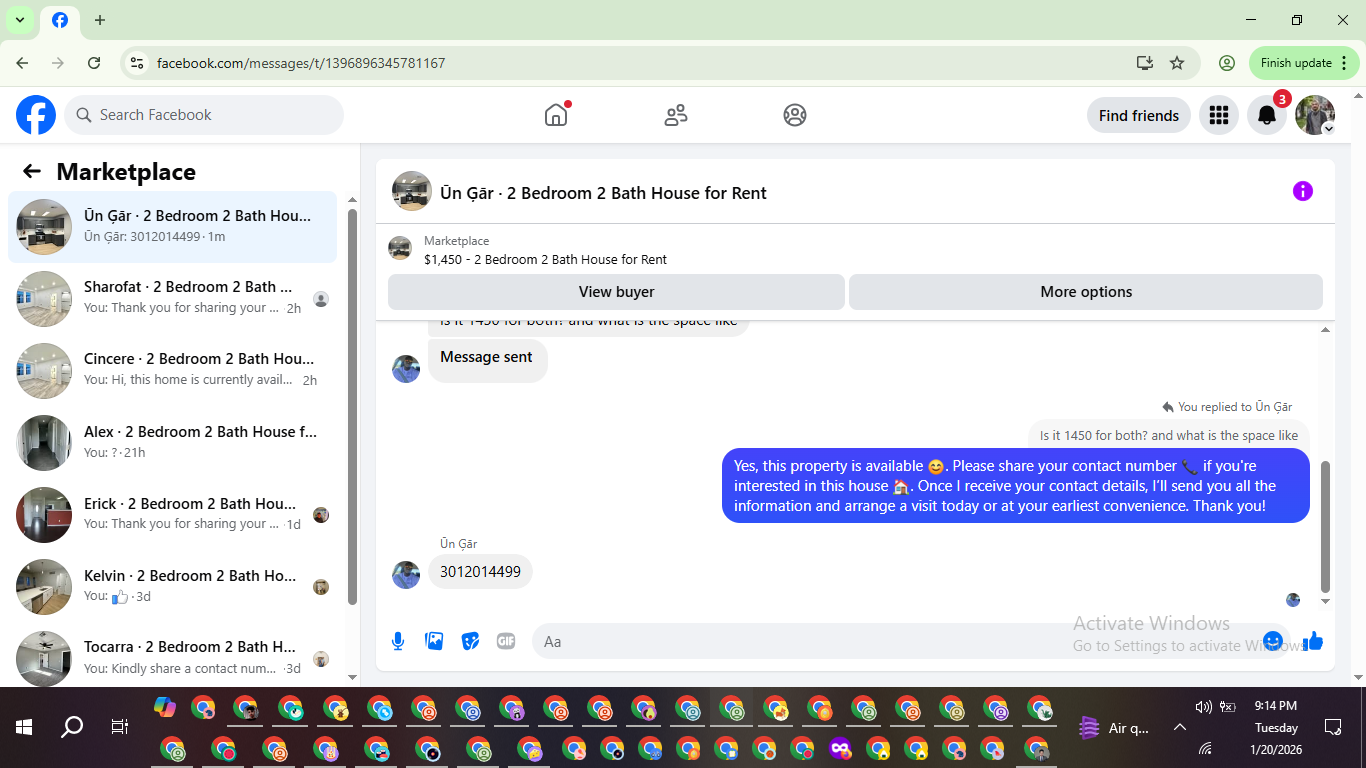1366x768 pixels.
Task: Open the Kelvin conversation
Action: (172, 587)
